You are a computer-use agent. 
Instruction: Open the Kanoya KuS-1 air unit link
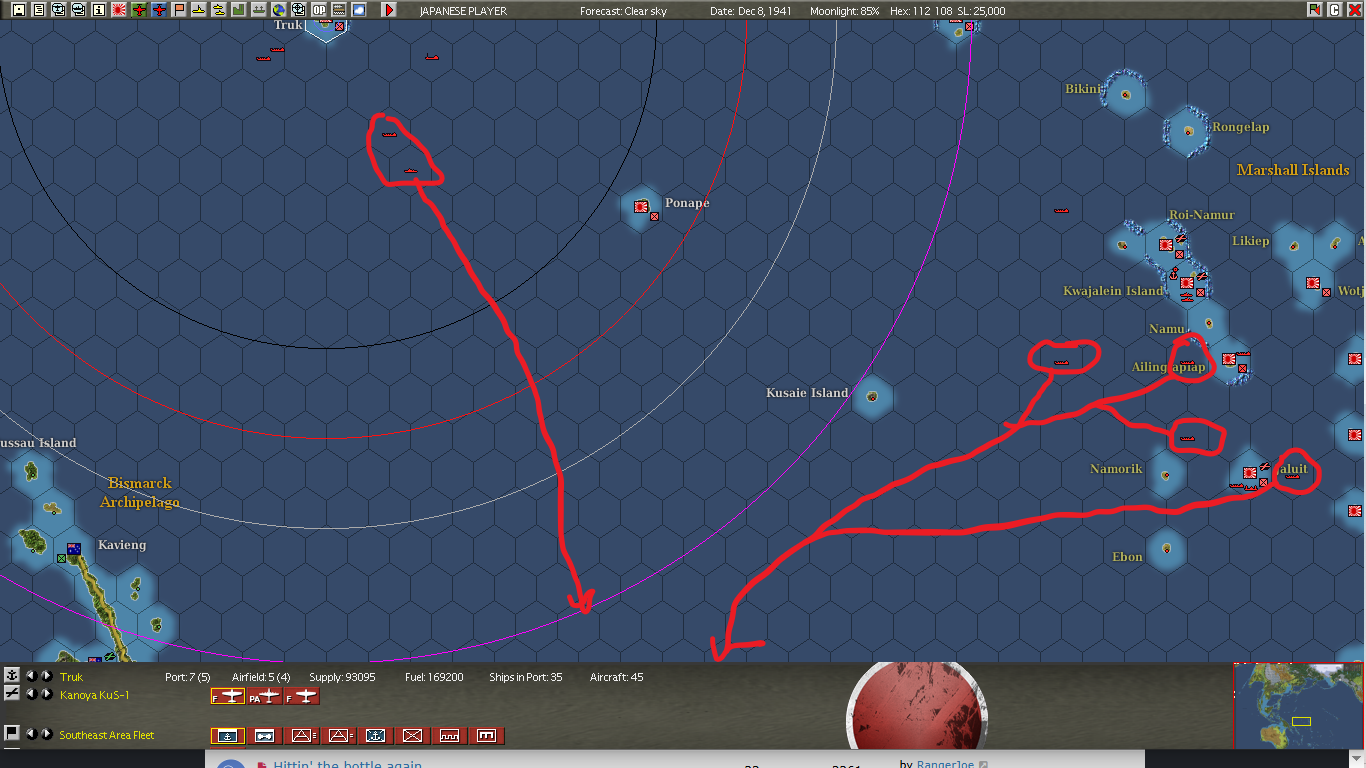(94, 695)
